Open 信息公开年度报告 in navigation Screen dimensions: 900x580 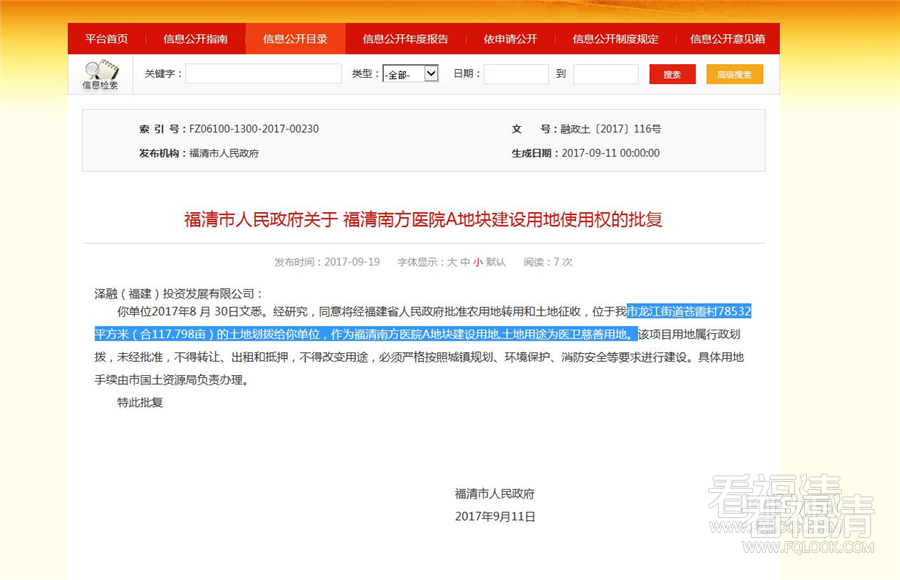tap(405, 39)
